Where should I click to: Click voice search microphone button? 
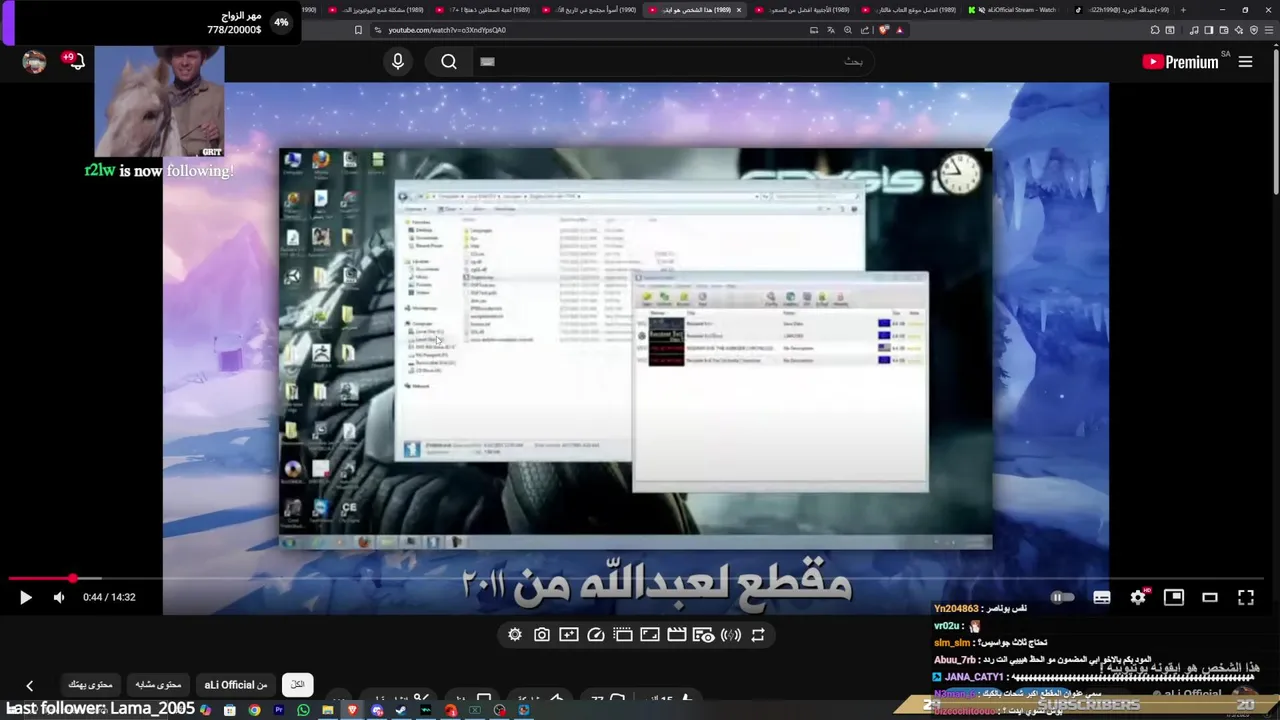(398, 62)
